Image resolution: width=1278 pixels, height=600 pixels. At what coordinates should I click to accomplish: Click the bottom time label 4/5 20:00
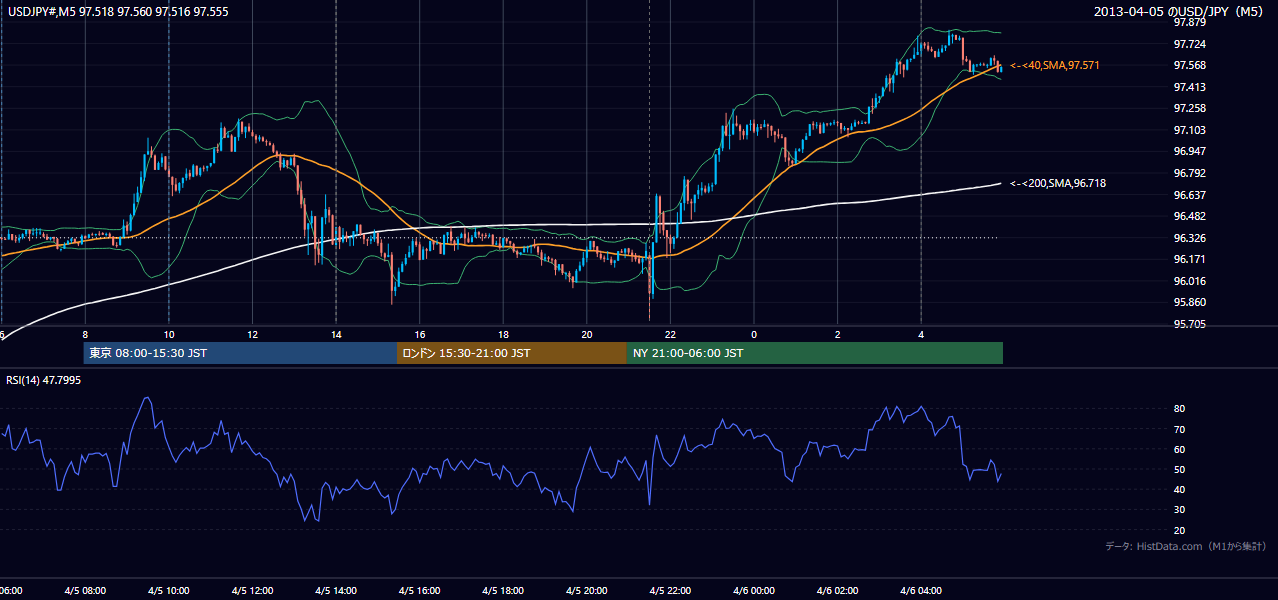tap(587, 591)
